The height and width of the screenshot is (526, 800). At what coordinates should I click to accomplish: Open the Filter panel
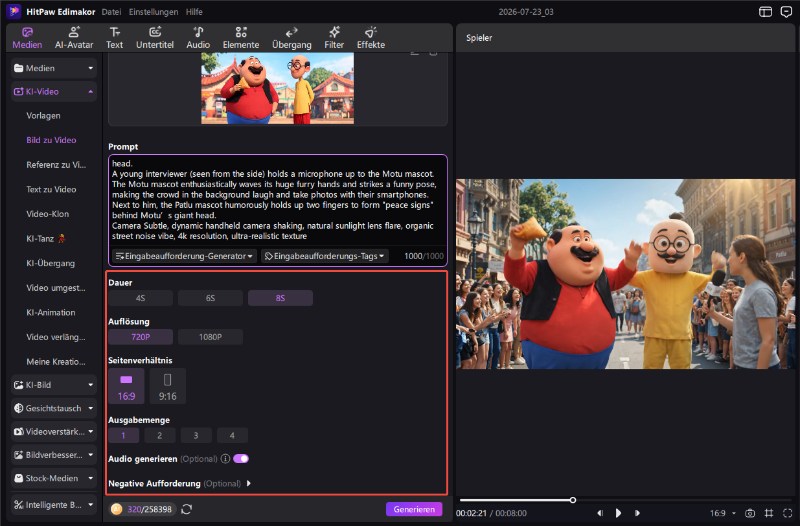point(334,38)
